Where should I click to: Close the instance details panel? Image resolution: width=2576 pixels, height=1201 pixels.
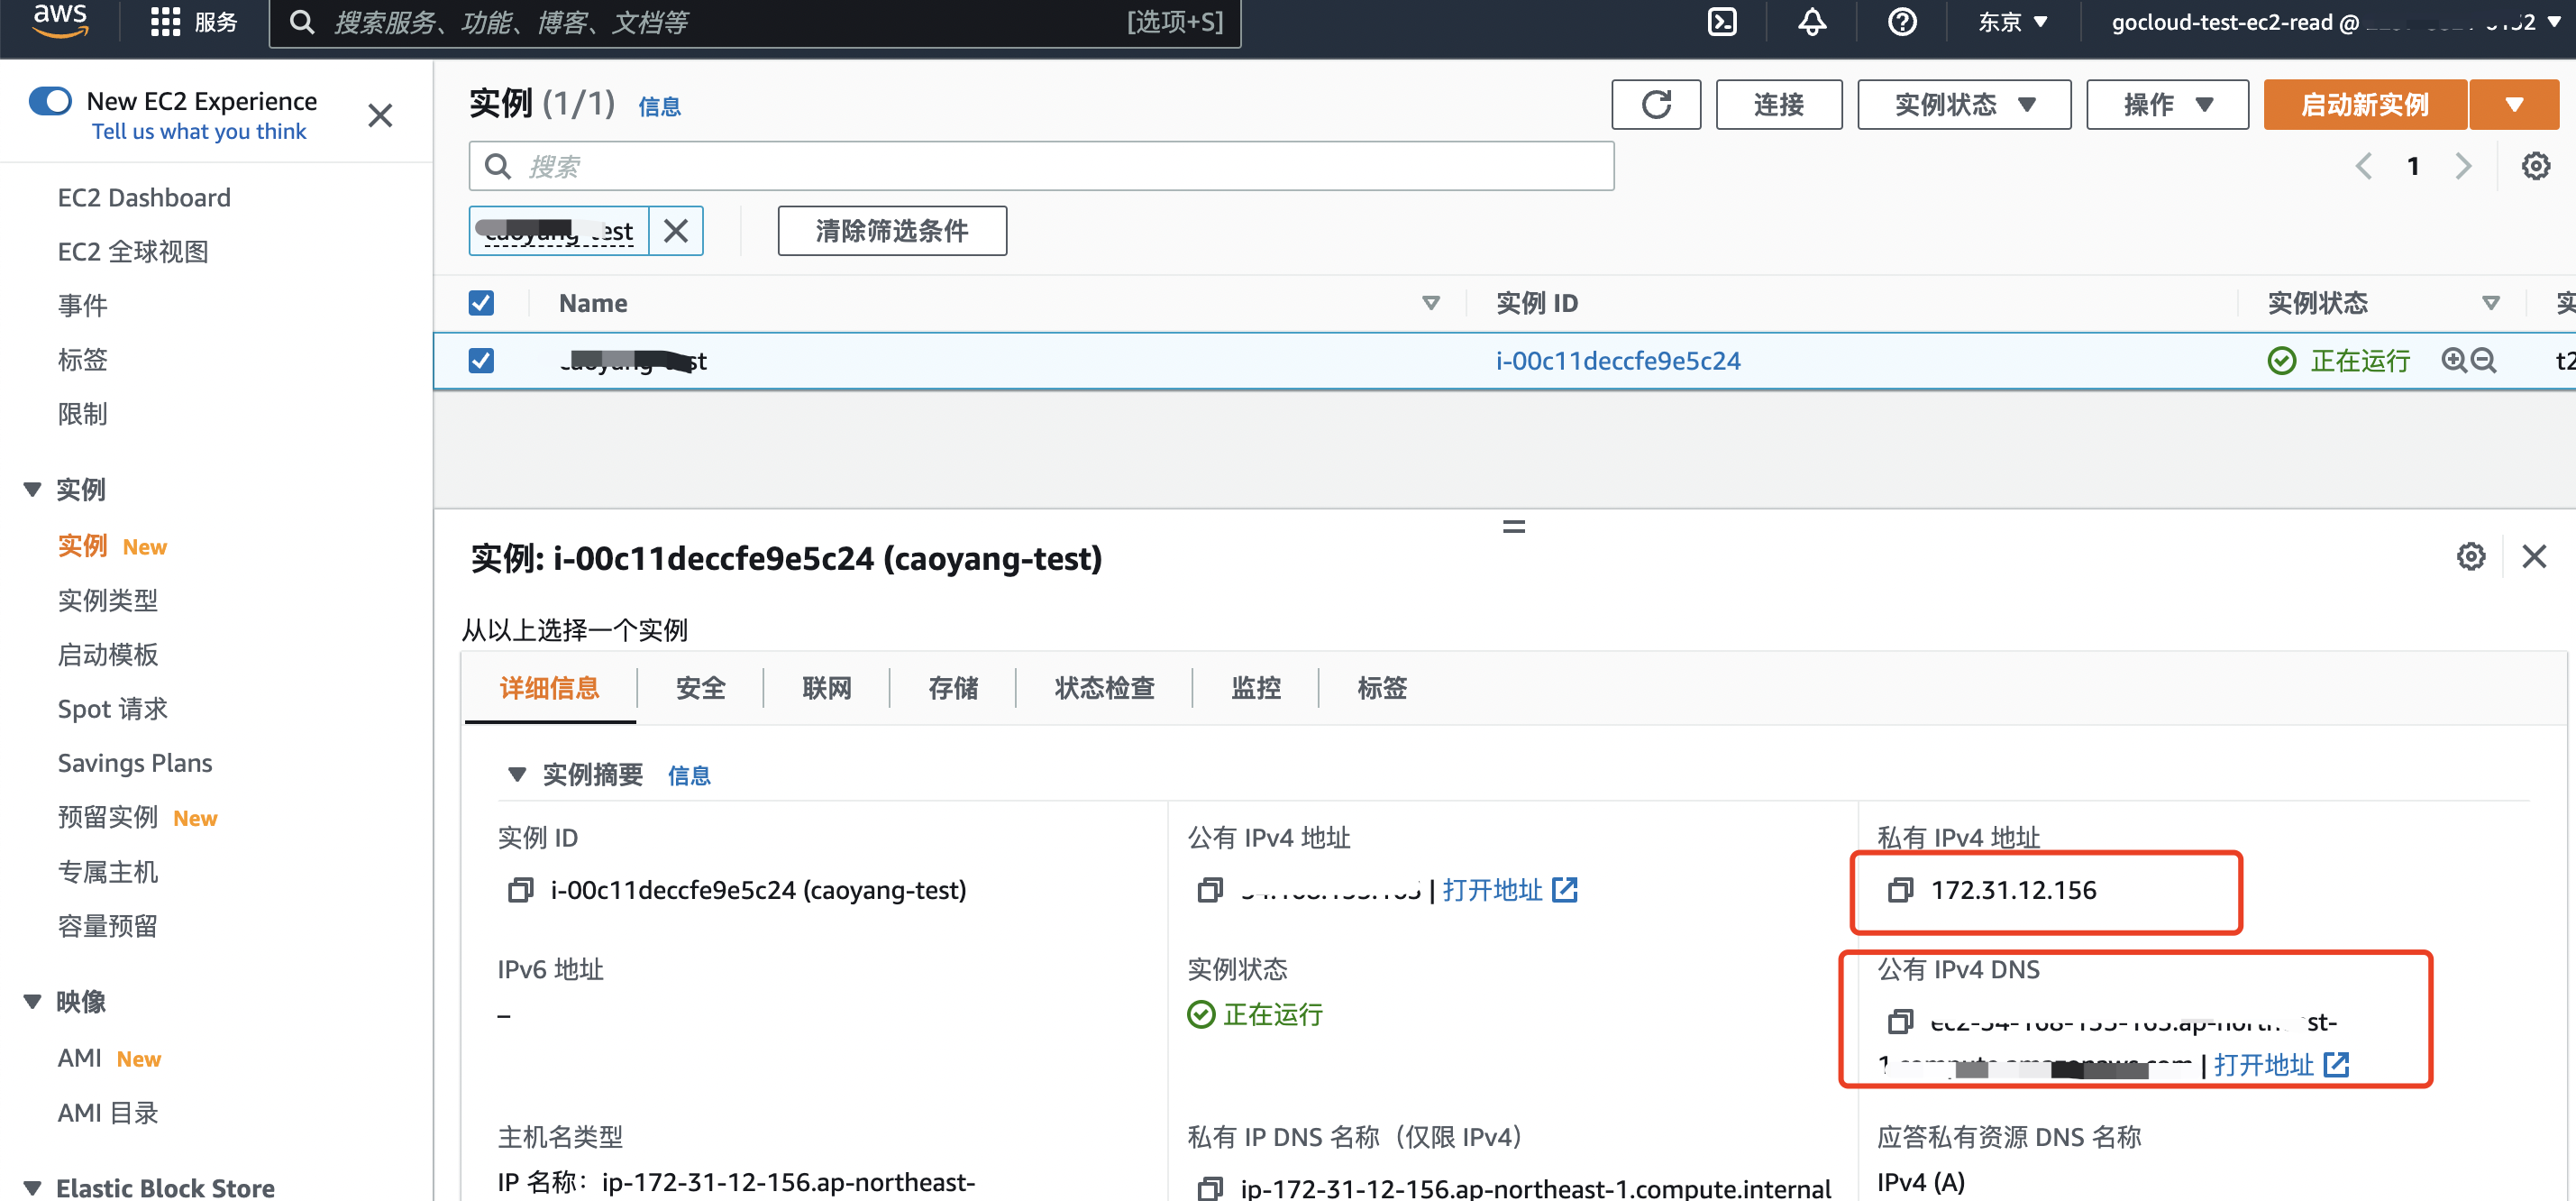pyautogui.click(x=2534, y=557)
